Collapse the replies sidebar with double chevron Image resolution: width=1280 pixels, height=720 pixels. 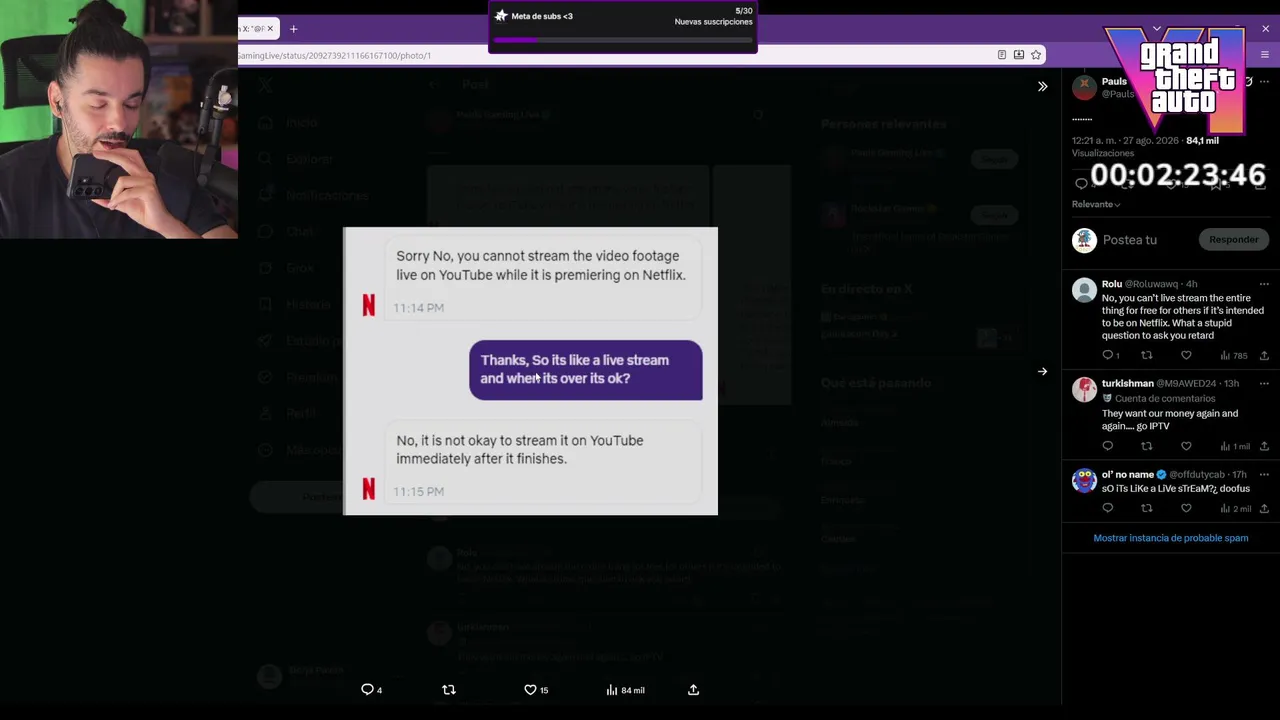1042,87
